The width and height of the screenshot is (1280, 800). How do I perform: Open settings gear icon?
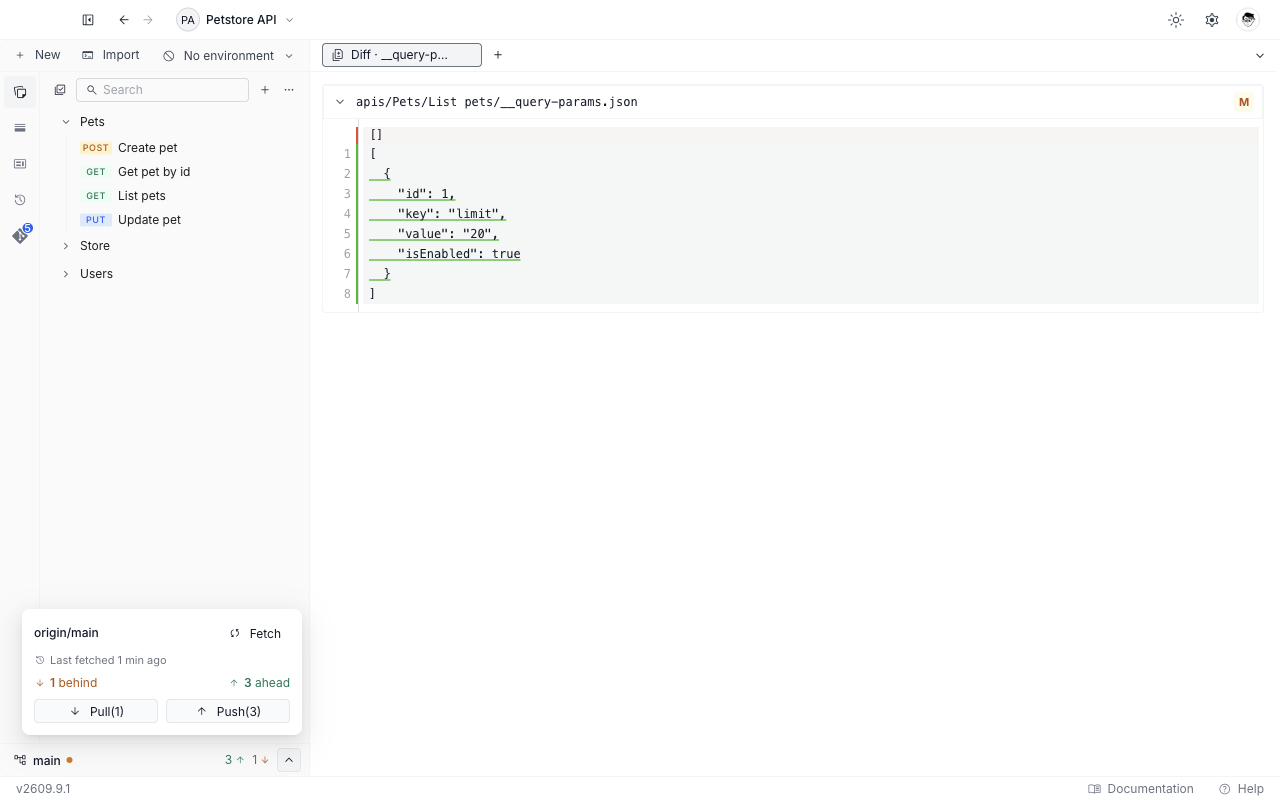coord(1212,20)
